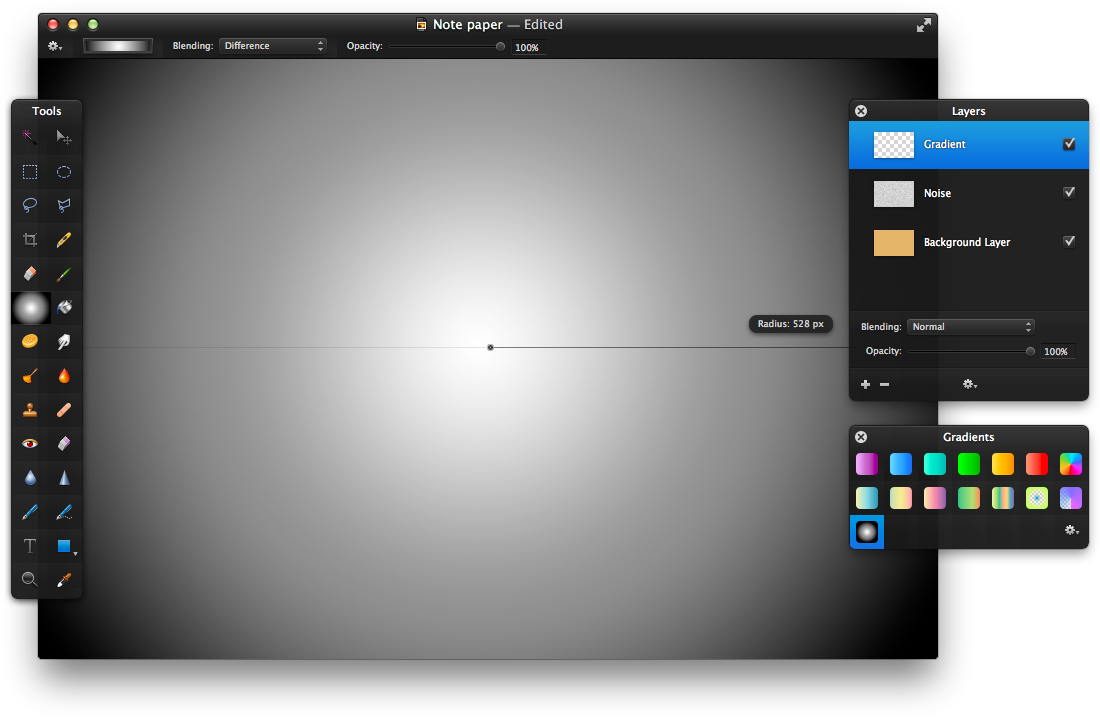Choose the Red Eye tool
Viewport: 1100px width, 718px height.
30,443
